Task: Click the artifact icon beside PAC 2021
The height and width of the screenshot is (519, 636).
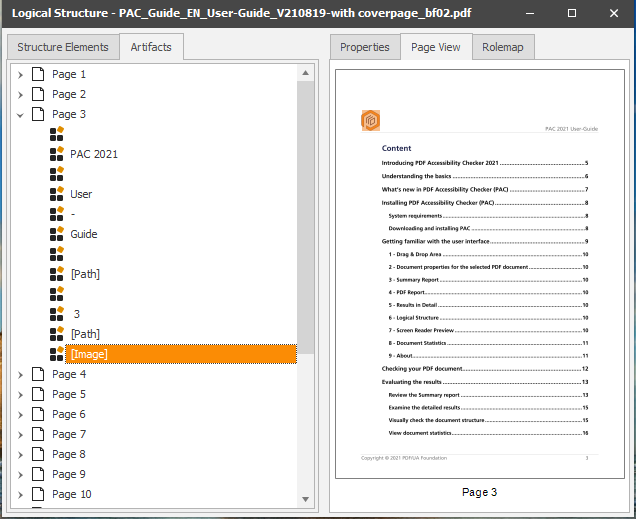Action: (57, 154)
